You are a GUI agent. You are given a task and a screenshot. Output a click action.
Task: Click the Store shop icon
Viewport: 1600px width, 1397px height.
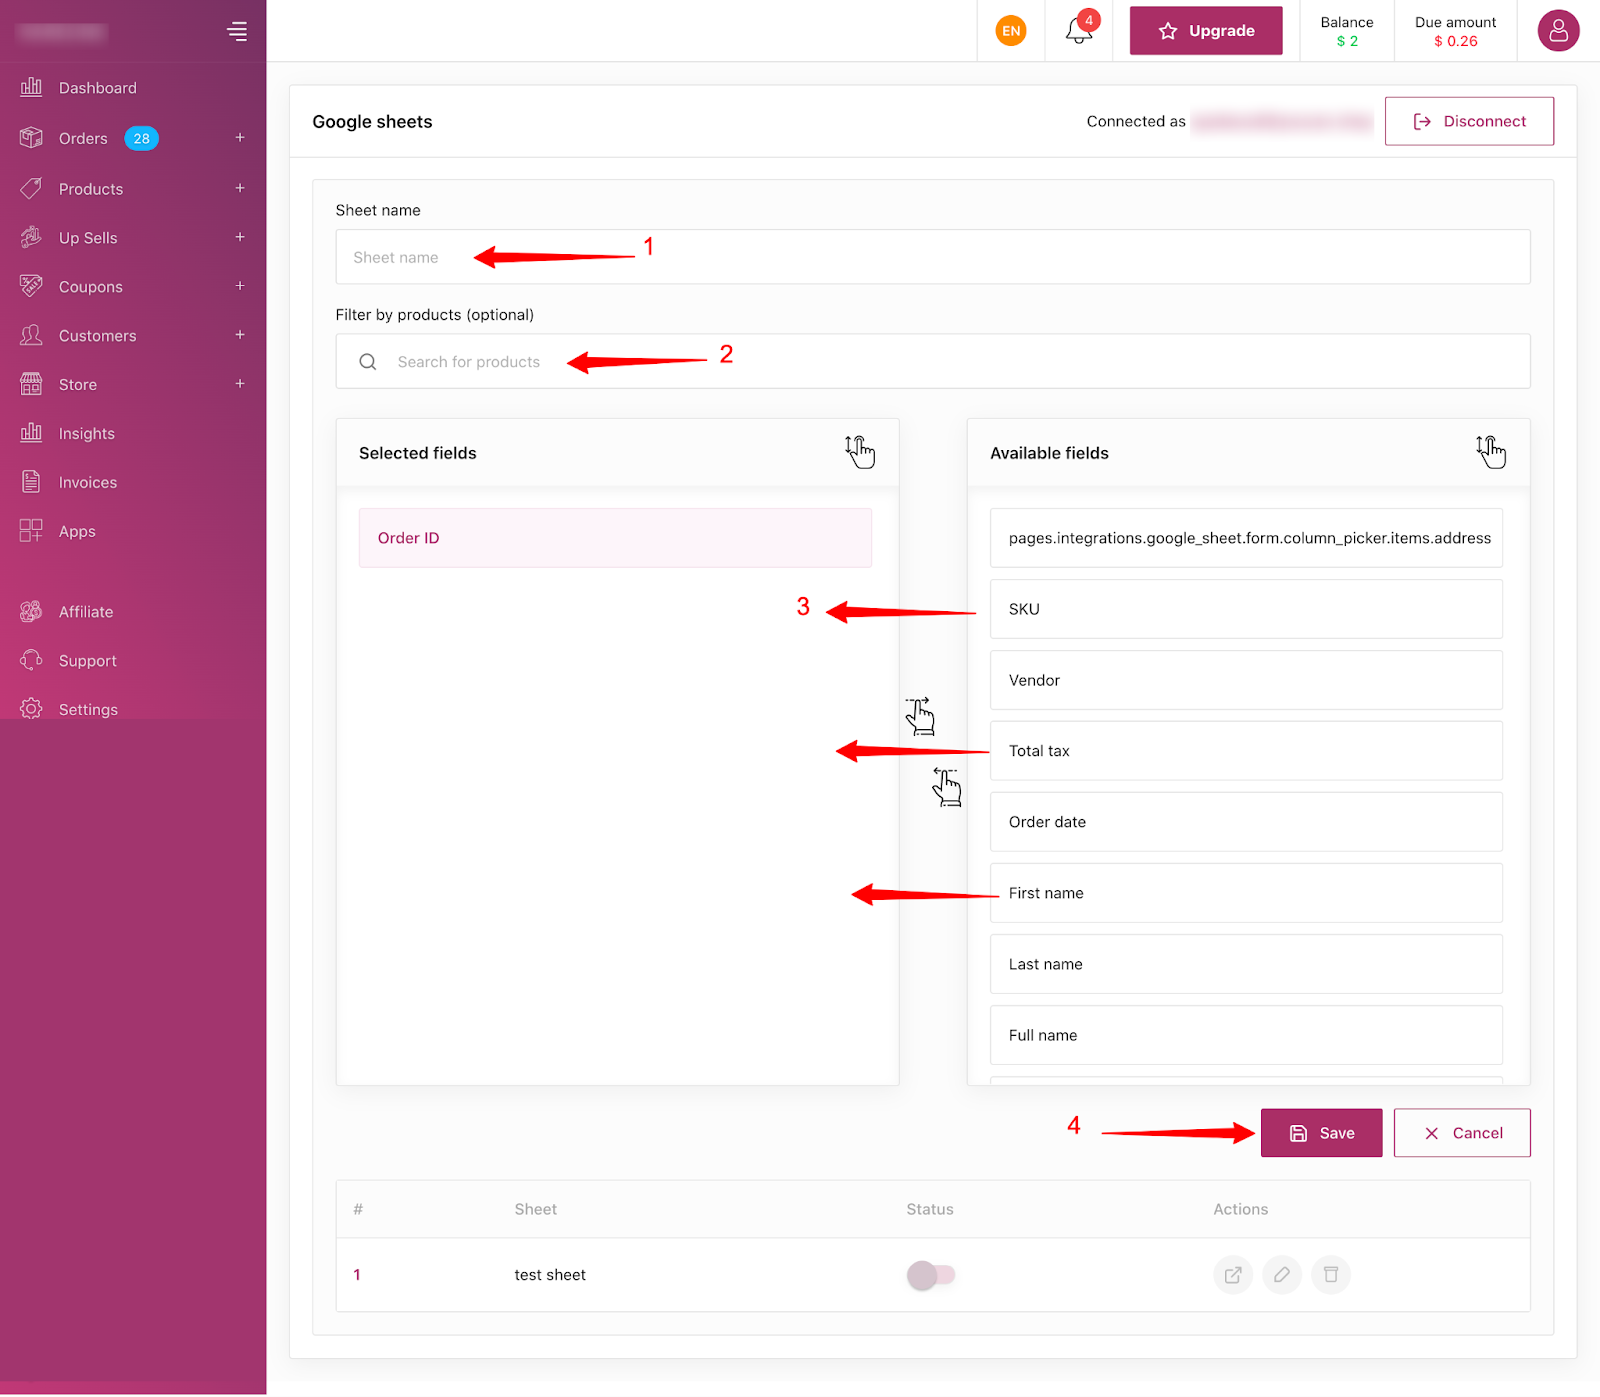point(31,384)
